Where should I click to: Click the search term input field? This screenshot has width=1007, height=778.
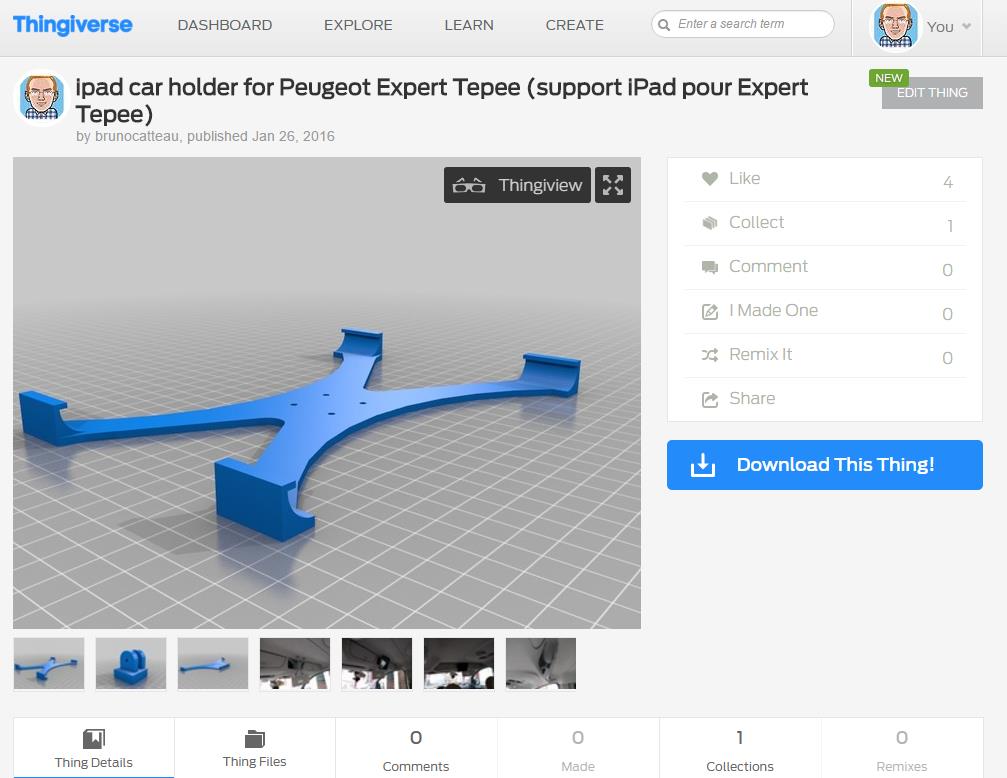coord(743,24)
